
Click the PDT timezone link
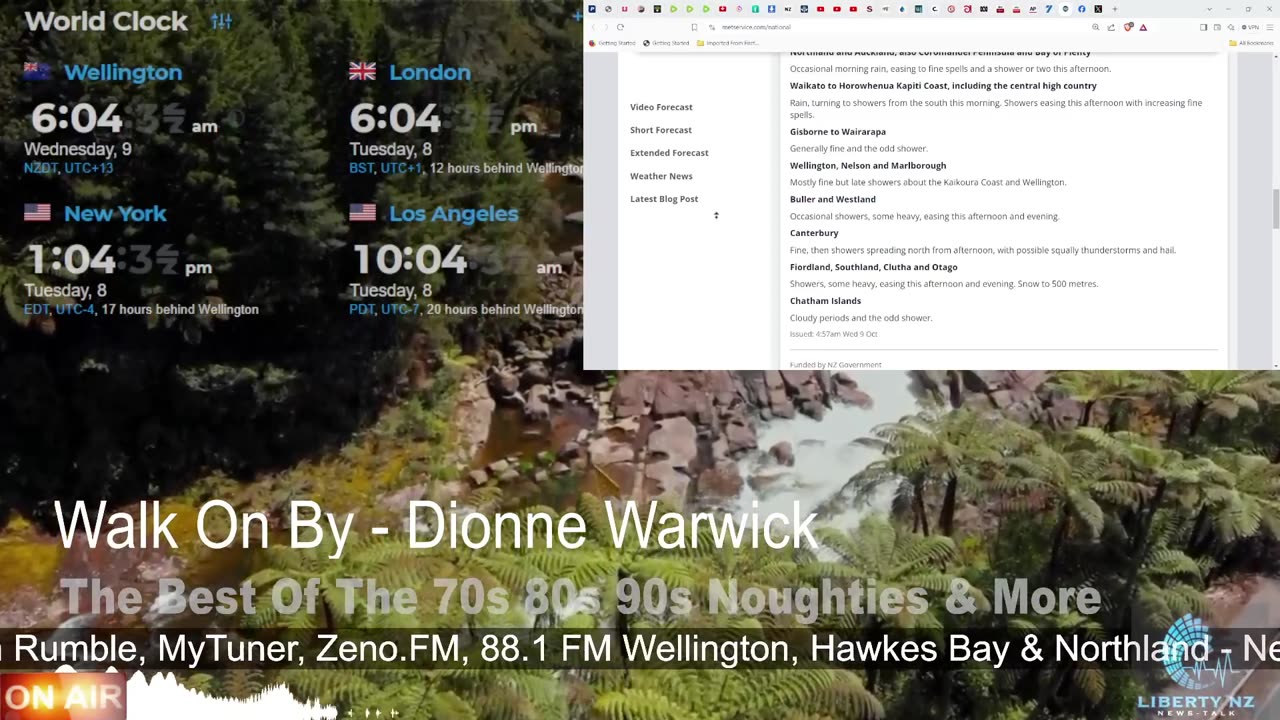point(361,309)
